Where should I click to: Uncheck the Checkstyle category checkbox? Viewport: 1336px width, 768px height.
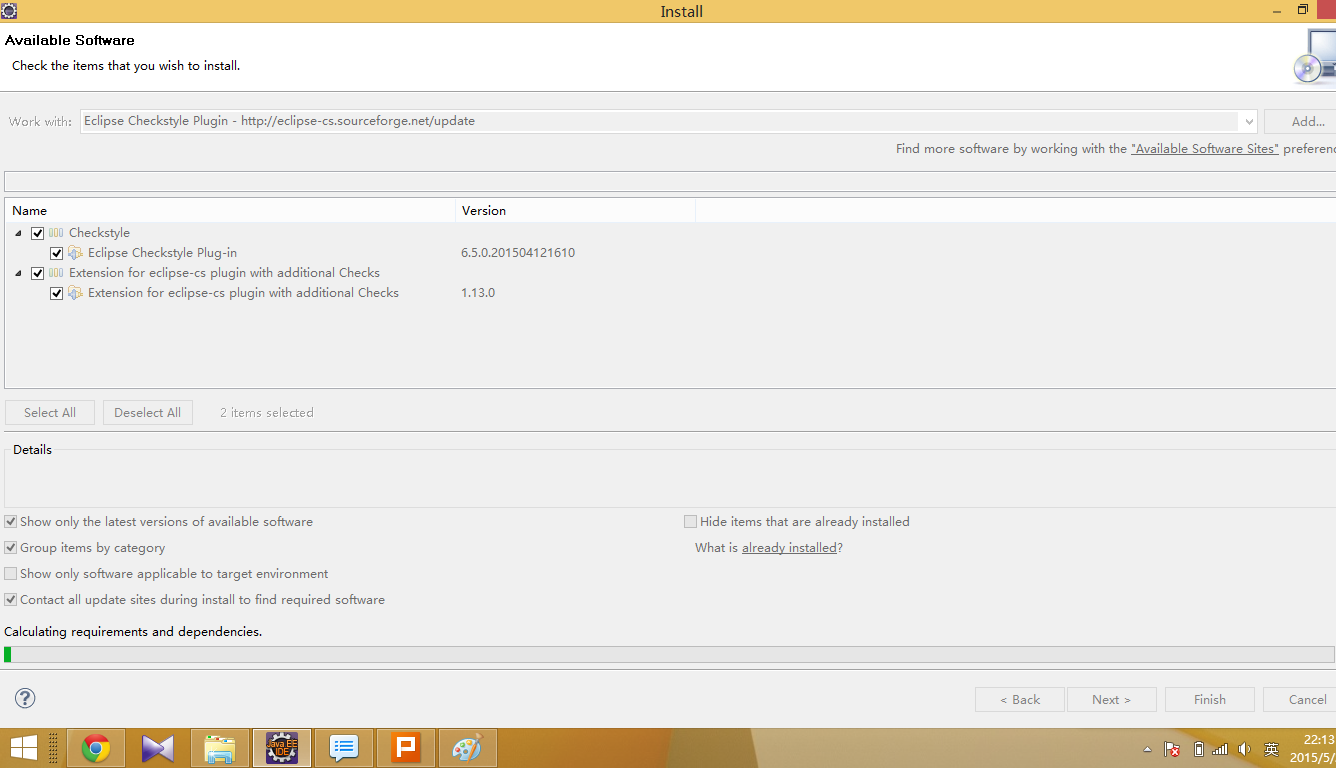(38, 233)
